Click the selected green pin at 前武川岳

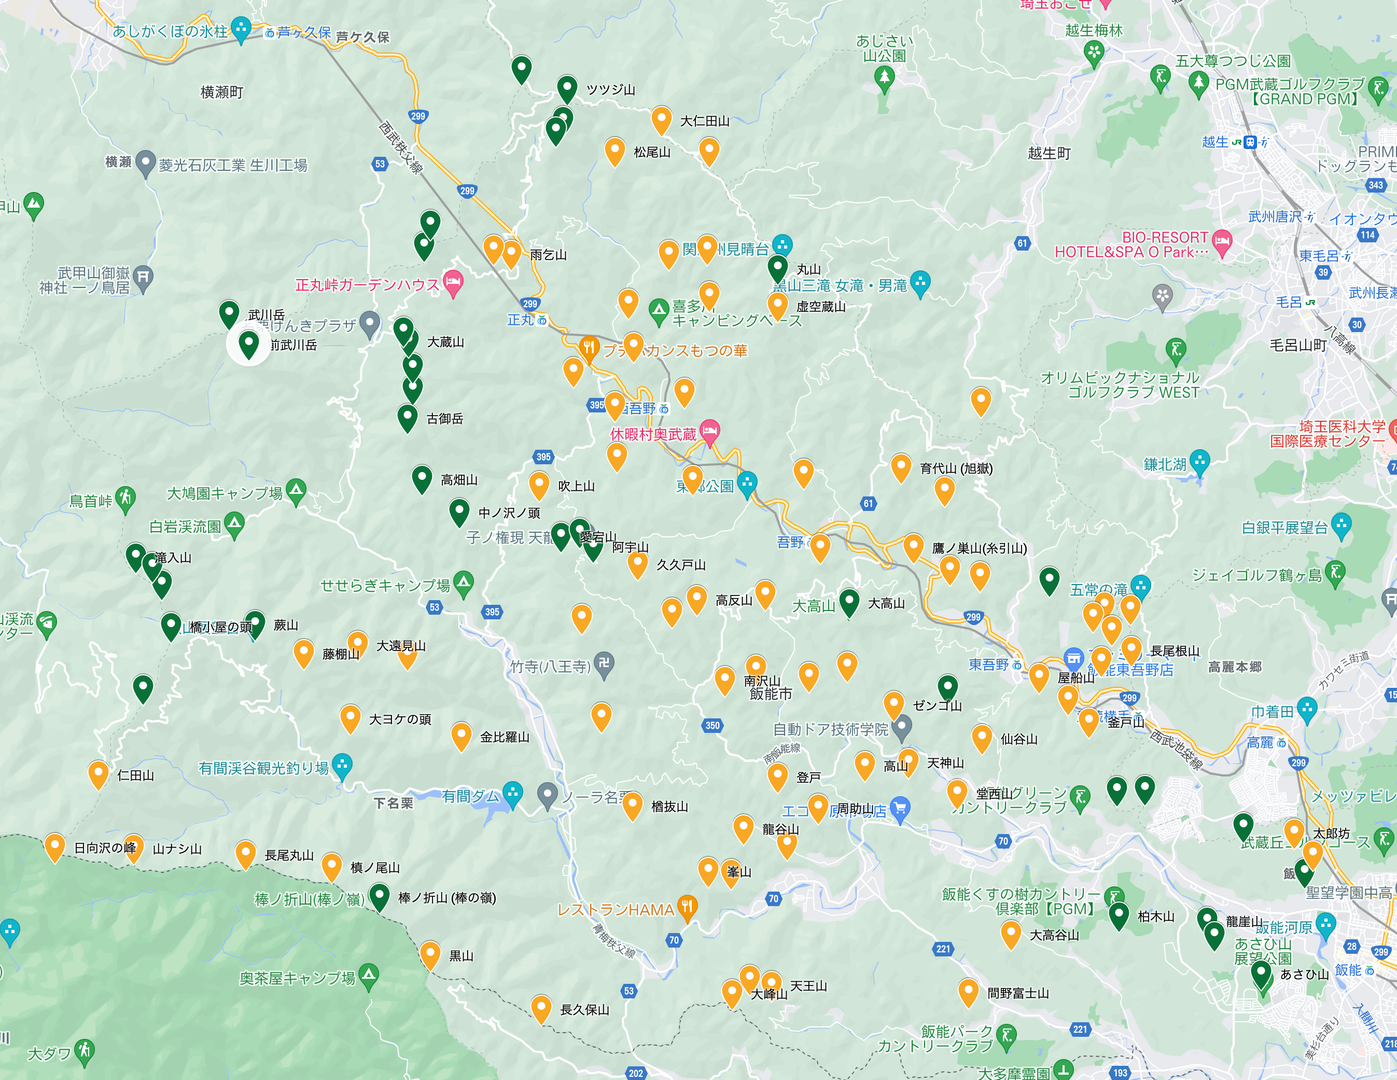tap(249, 345)
